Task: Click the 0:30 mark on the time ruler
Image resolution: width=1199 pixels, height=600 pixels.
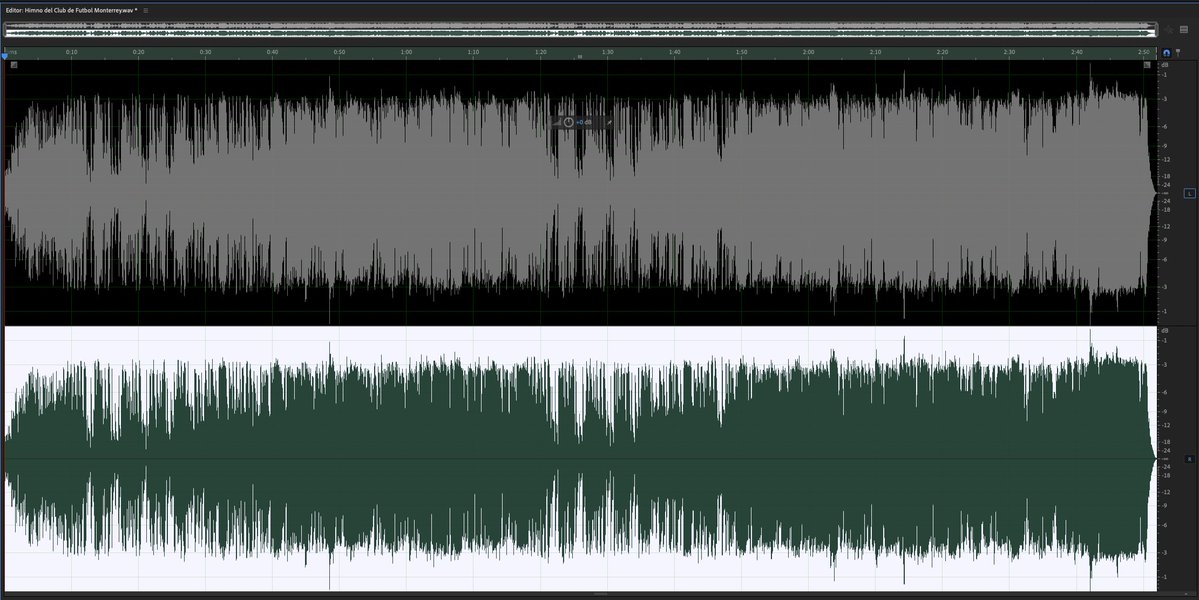Action: 206,52
